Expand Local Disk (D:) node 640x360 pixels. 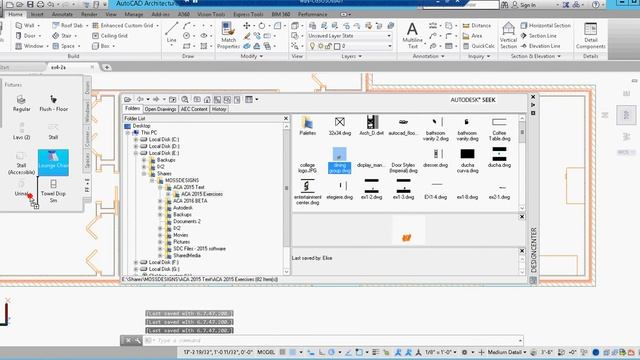pyautogui.click(x=136, y=146)
